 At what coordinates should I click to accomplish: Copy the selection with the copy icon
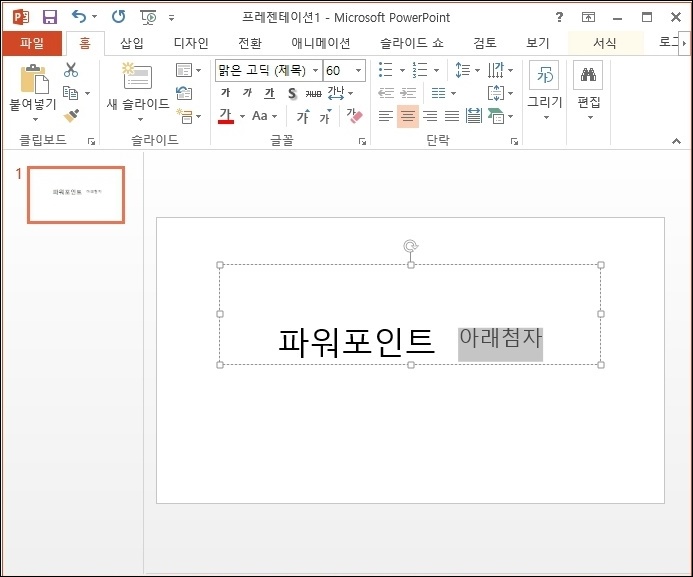(x=71, y=93)
